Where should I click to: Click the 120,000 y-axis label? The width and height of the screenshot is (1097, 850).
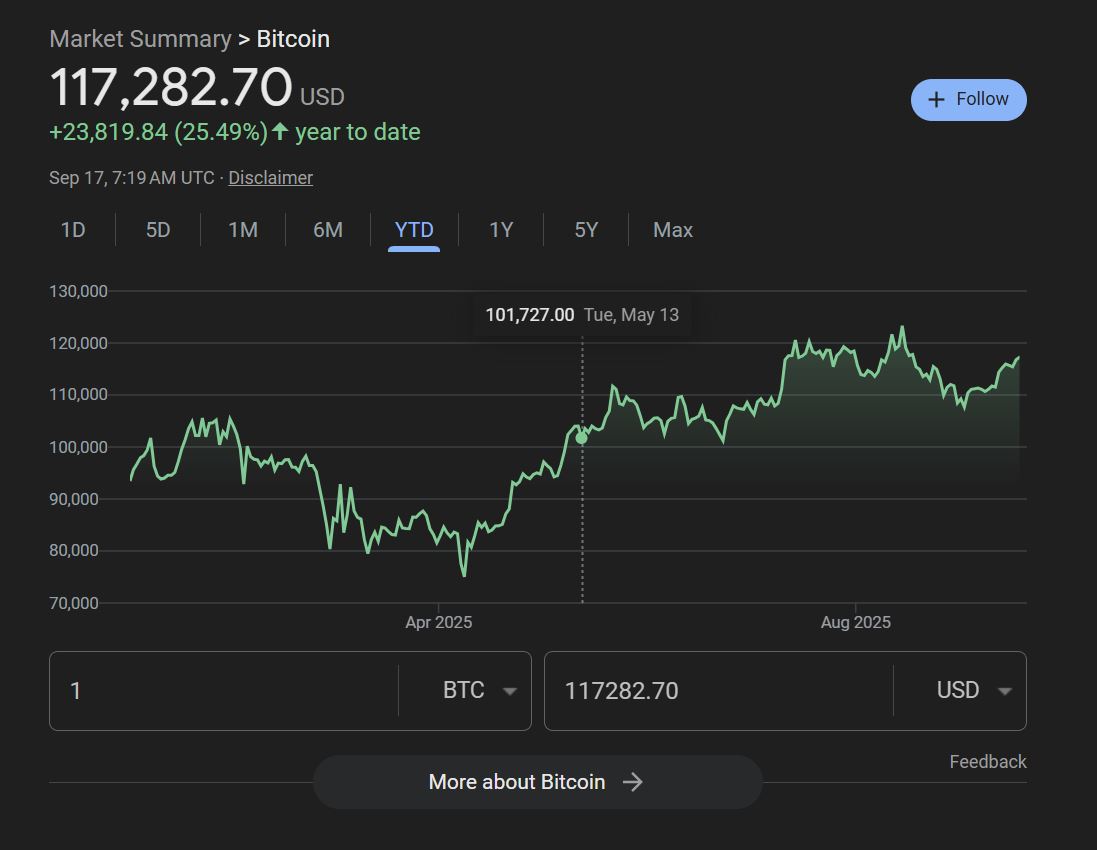78,343
